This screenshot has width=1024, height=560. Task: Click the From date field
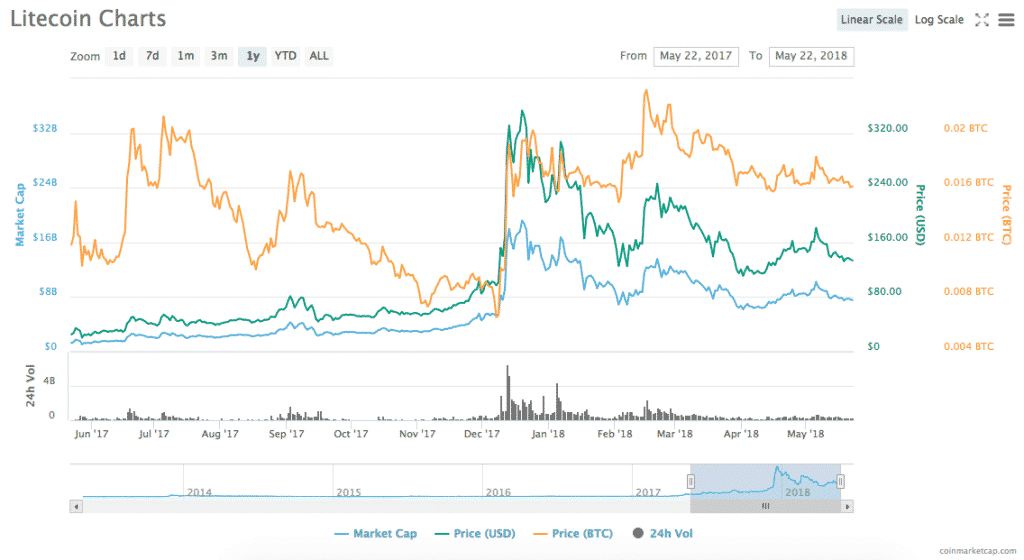coord(696,56)
